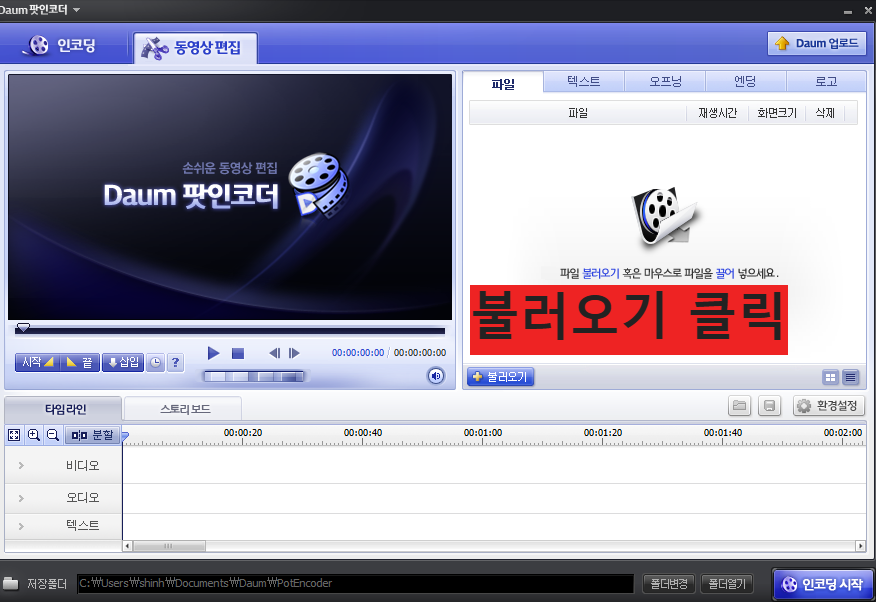This screenshot has height=602, width=876.
Task: Click timeline scrollbar left arrow
Action: point(128,546)
